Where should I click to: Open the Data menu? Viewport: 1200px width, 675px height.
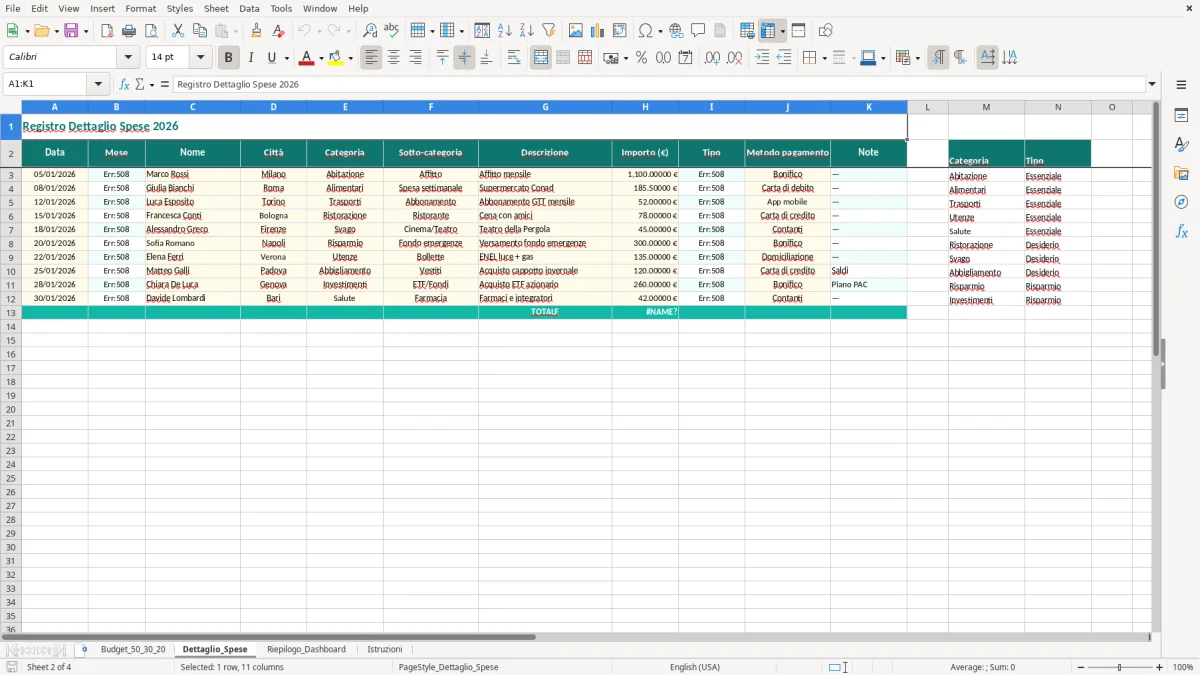[x=249, y=8]
